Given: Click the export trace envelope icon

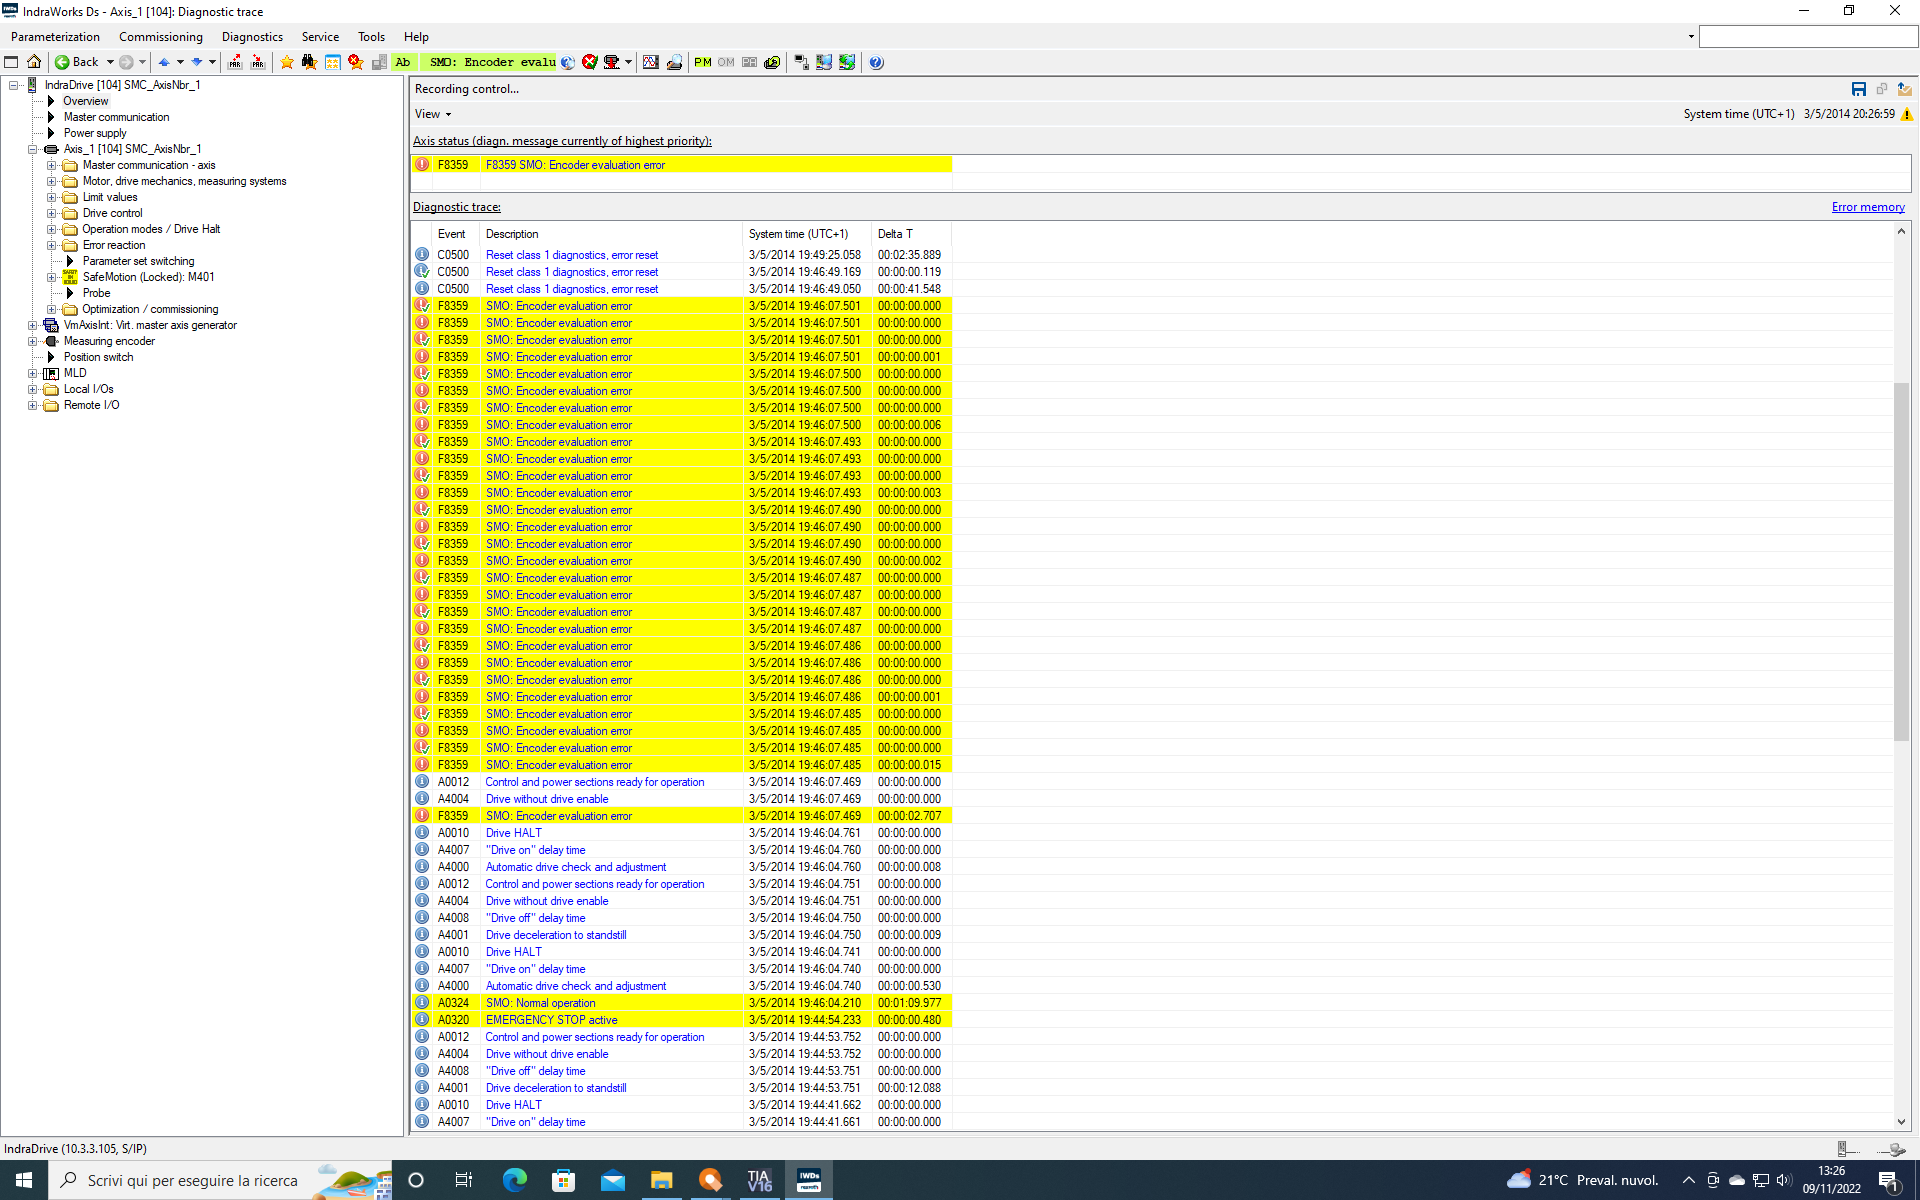Looking at the screenshot, I should pos(1904,89).
